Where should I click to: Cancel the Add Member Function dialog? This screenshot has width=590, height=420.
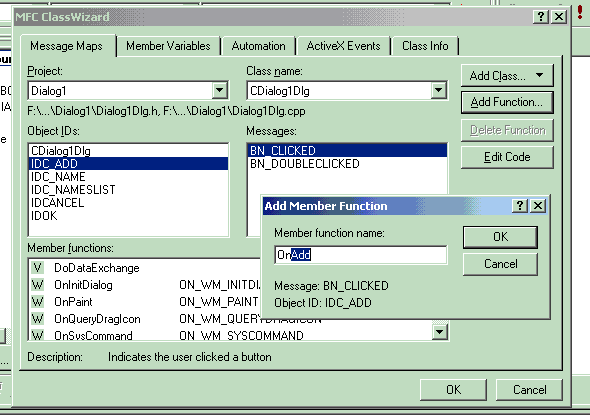point(500,264)
